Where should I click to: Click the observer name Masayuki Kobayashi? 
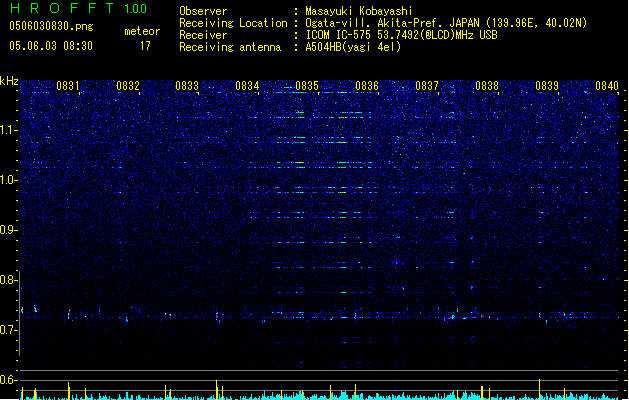coord(359,11)
